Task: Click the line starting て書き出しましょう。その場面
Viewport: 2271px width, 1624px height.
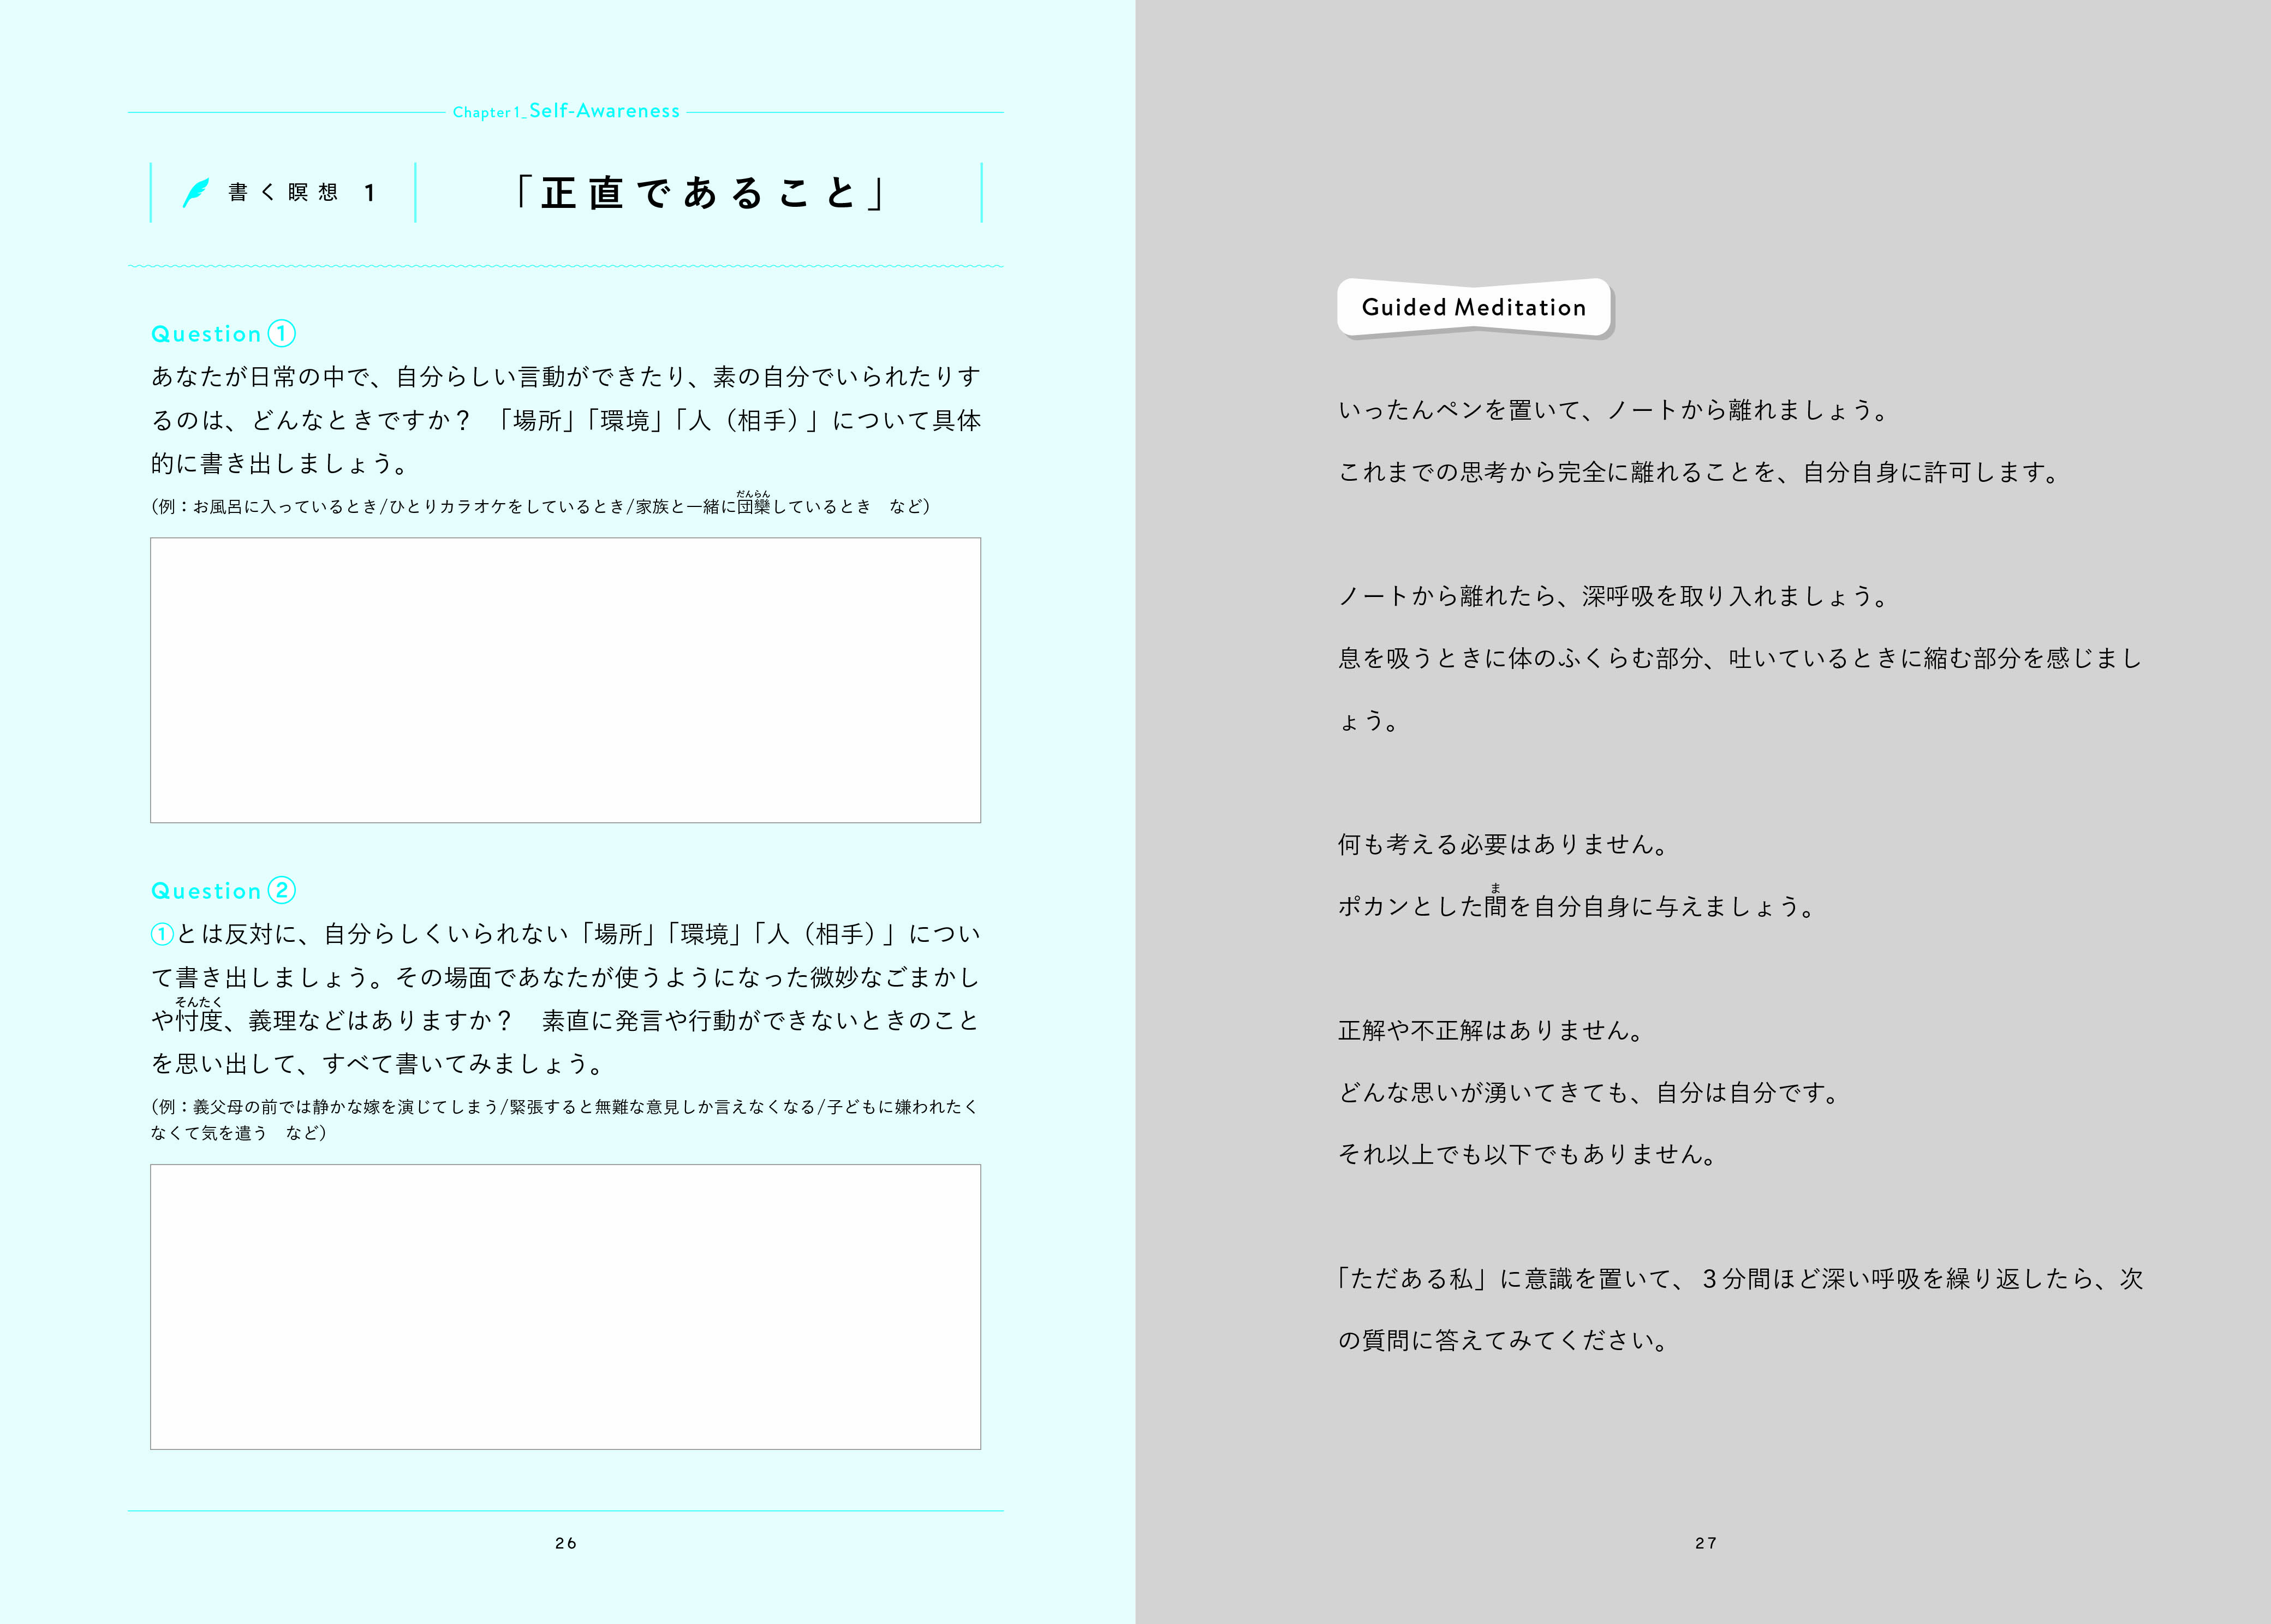Action: pos(566,977)
